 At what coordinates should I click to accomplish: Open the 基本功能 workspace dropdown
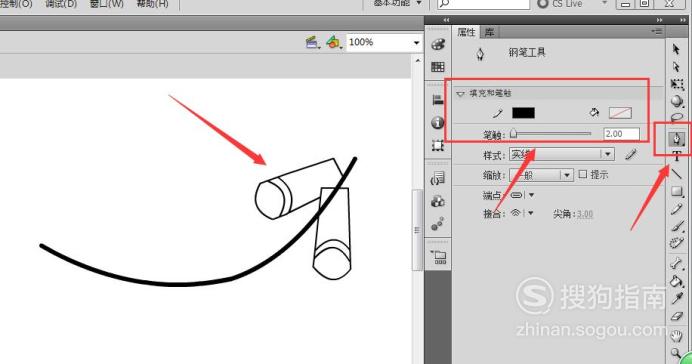click(x=398, y=4)
